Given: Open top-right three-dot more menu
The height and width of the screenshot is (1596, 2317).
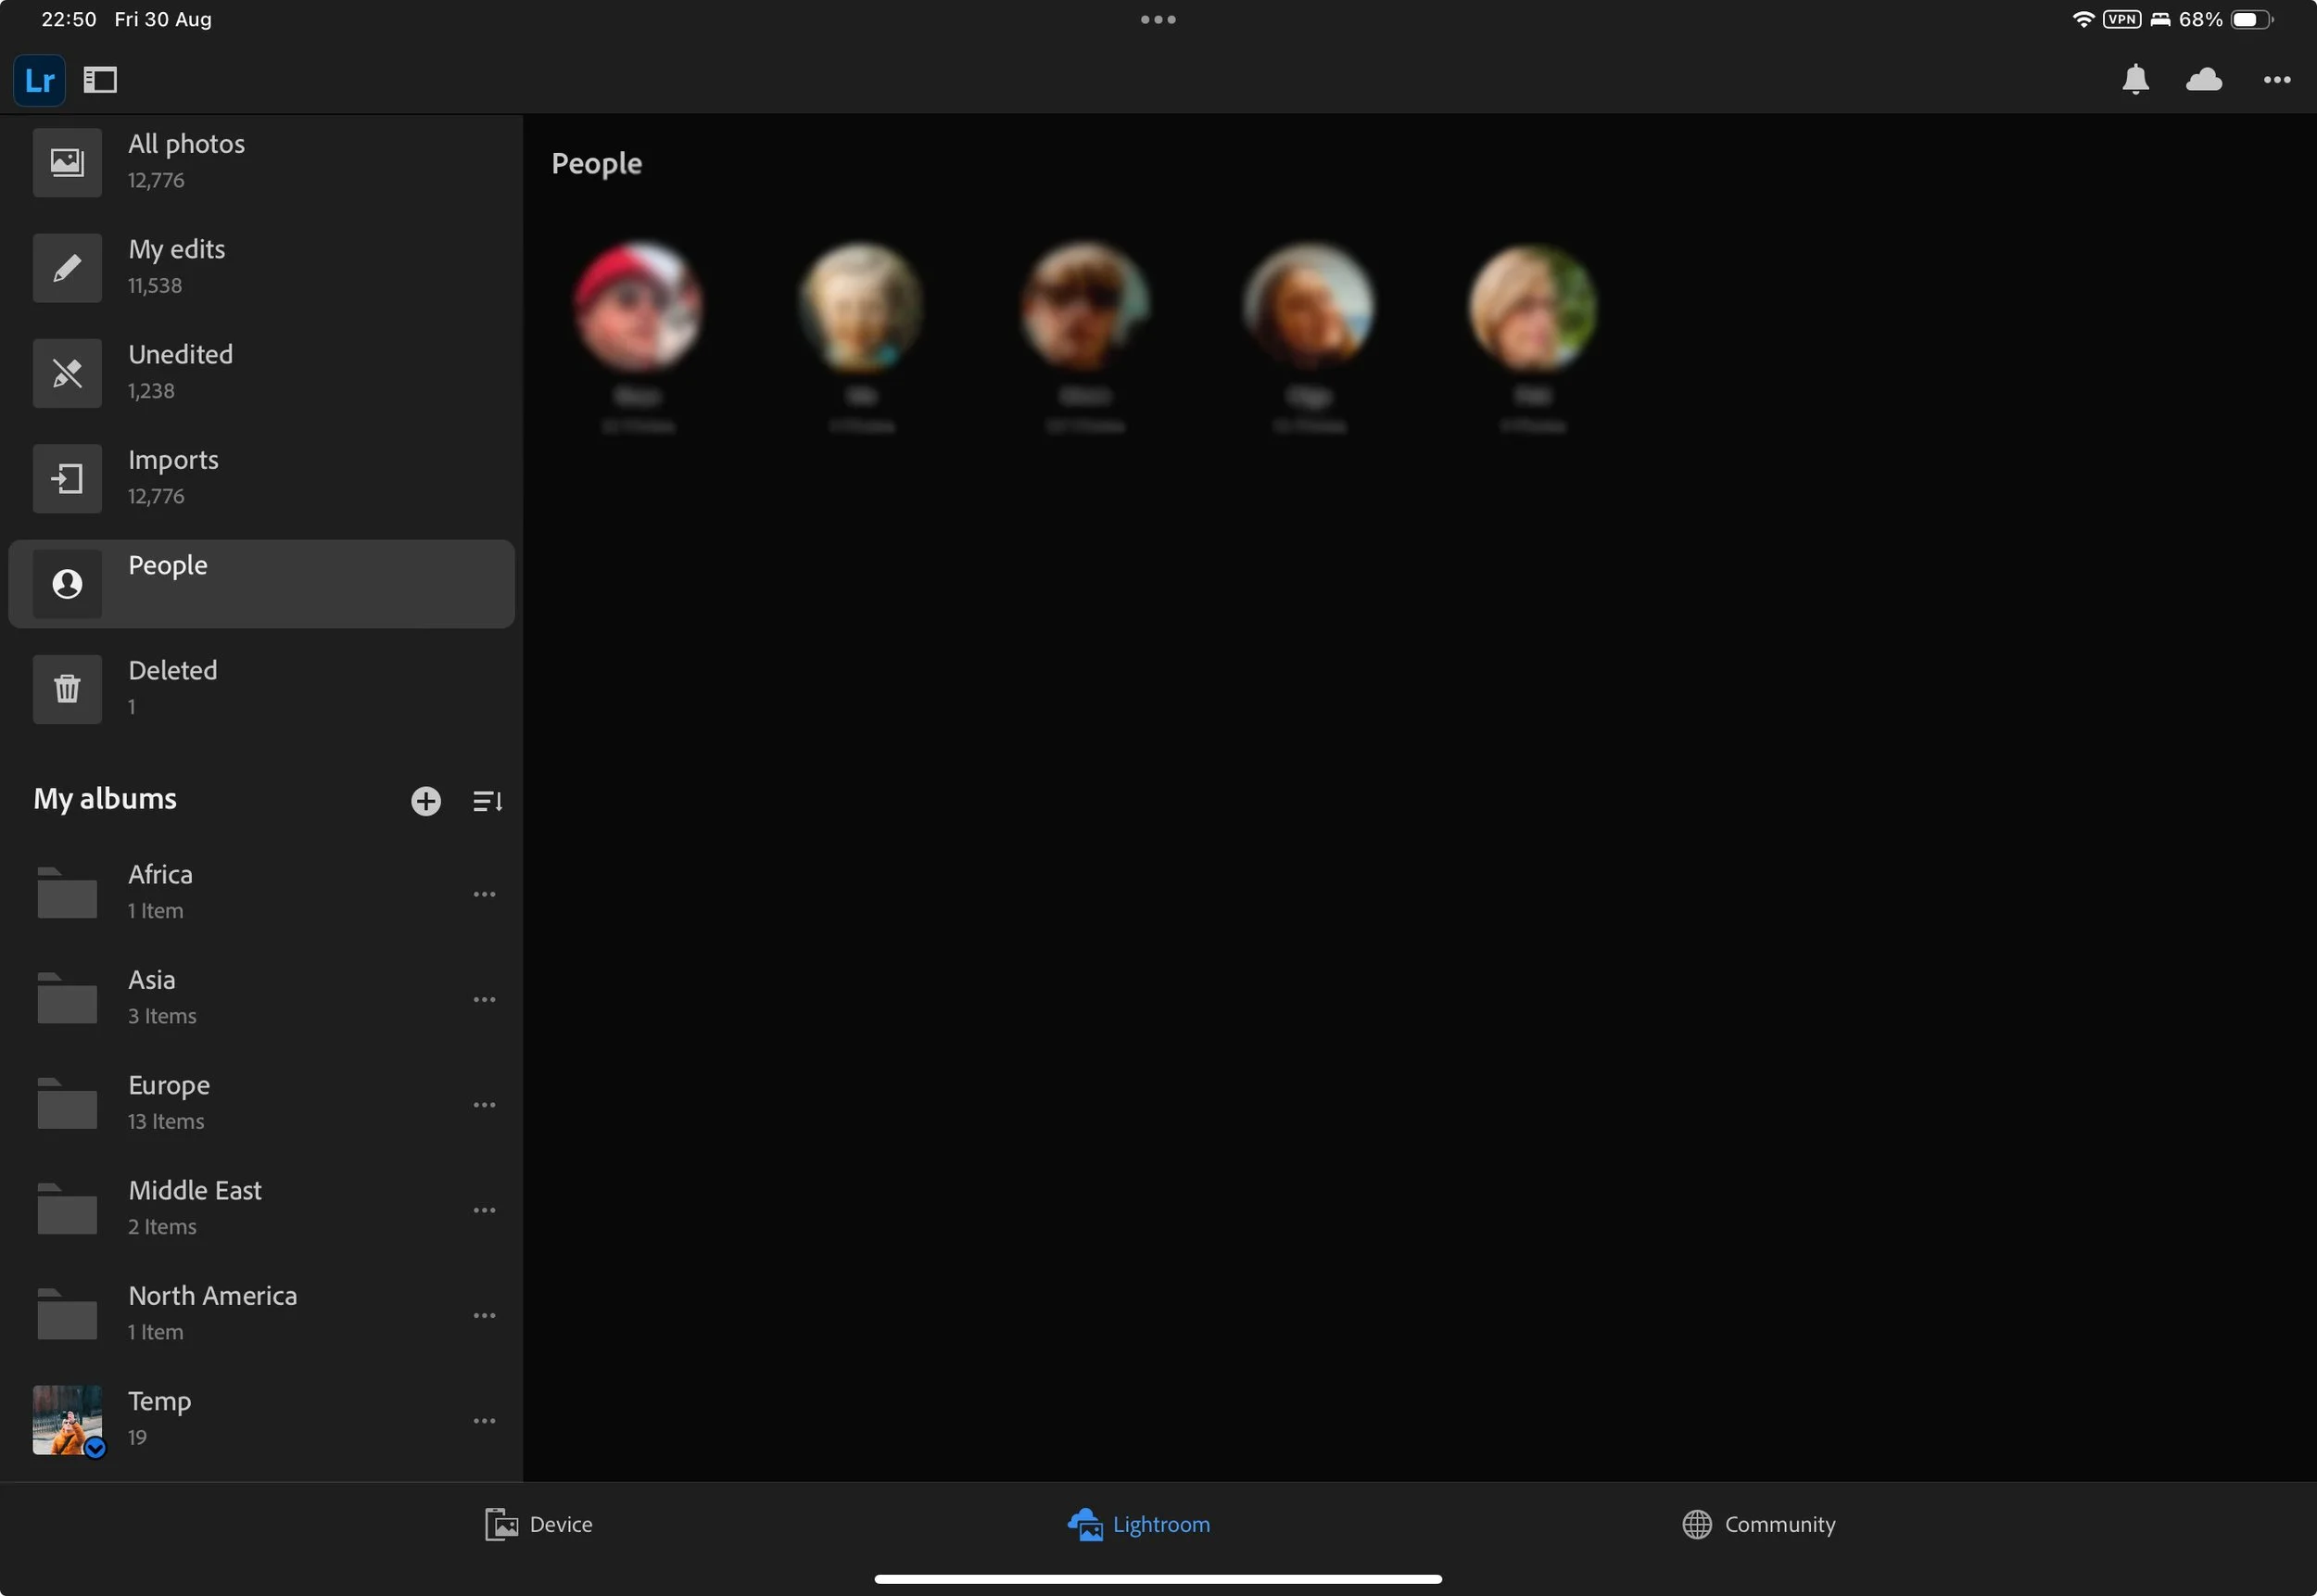Looking at the screenshot, I should point(2276,80).
